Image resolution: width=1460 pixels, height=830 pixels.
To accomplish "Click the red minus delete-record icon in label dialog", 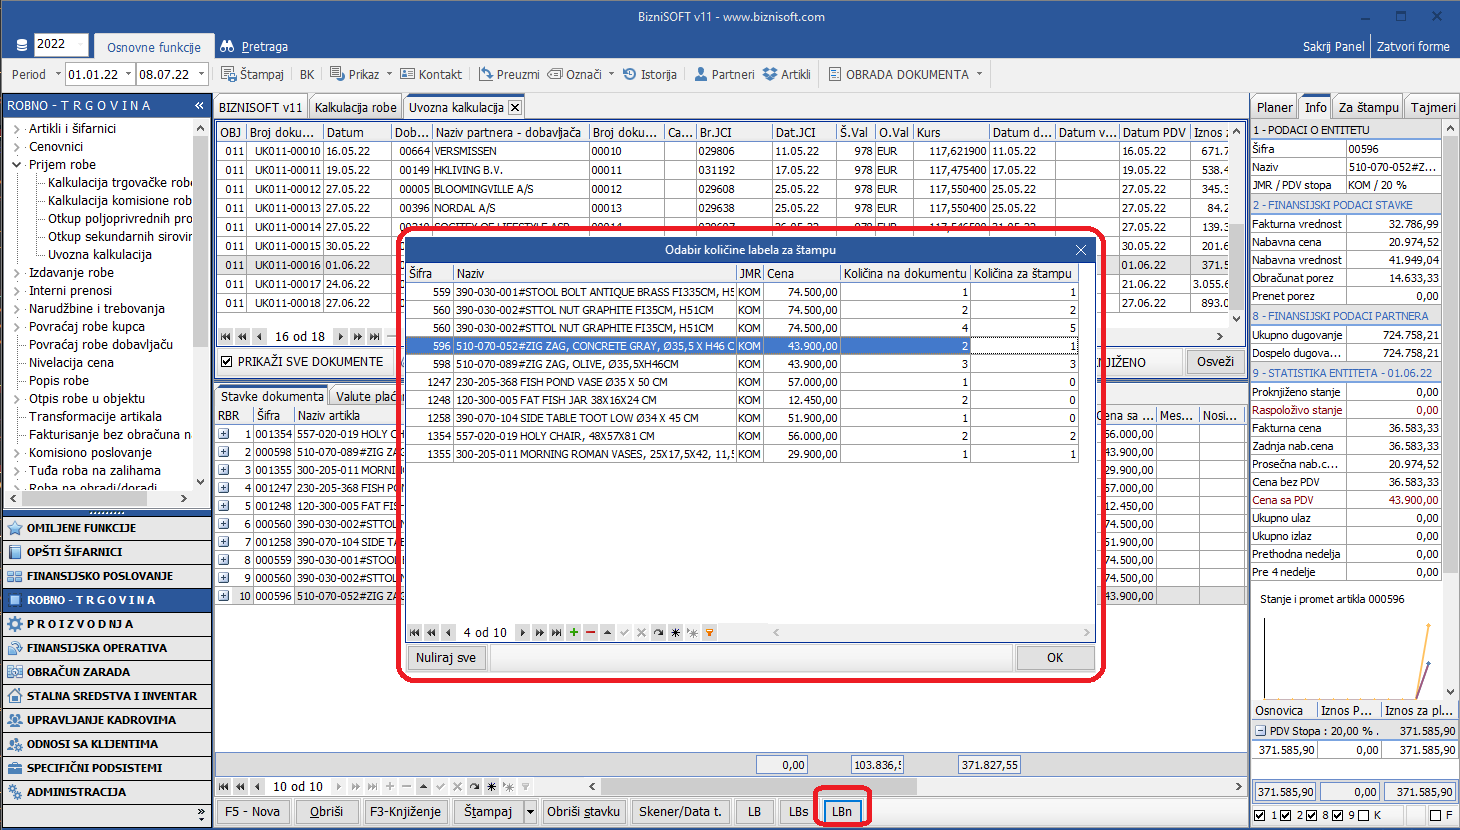I will tap(591, 633).
